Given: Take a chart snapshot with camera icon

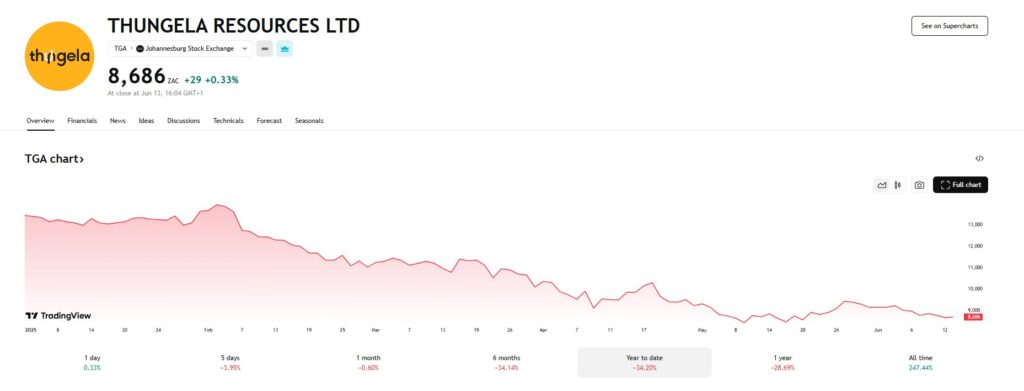Looking at the screenshot, I should (920, 185).
